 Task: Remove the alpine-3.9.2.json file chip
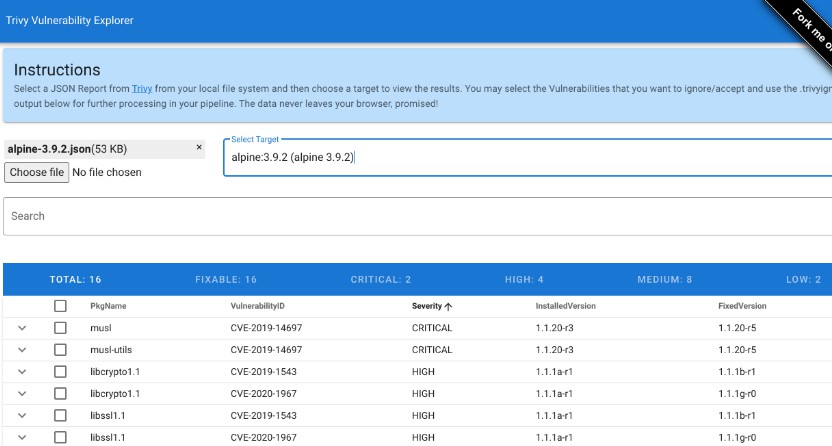click(198, 147)
